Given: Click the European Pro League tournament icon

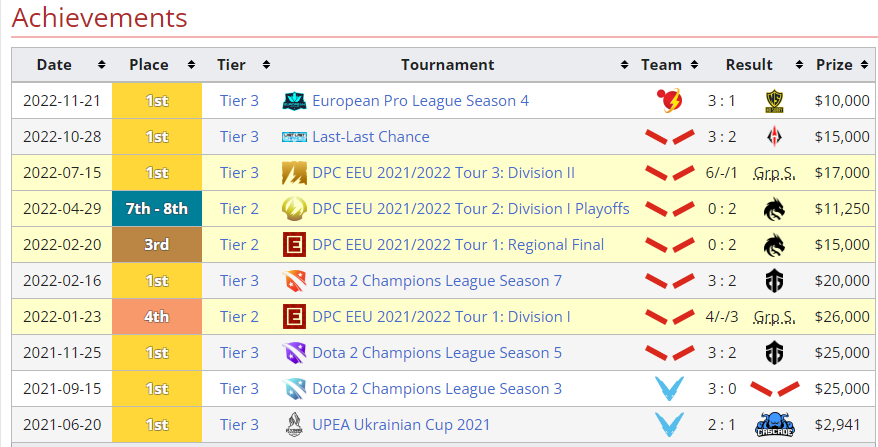Looking at the screenshot, I should pyautogui.click(x=294, y=101).
